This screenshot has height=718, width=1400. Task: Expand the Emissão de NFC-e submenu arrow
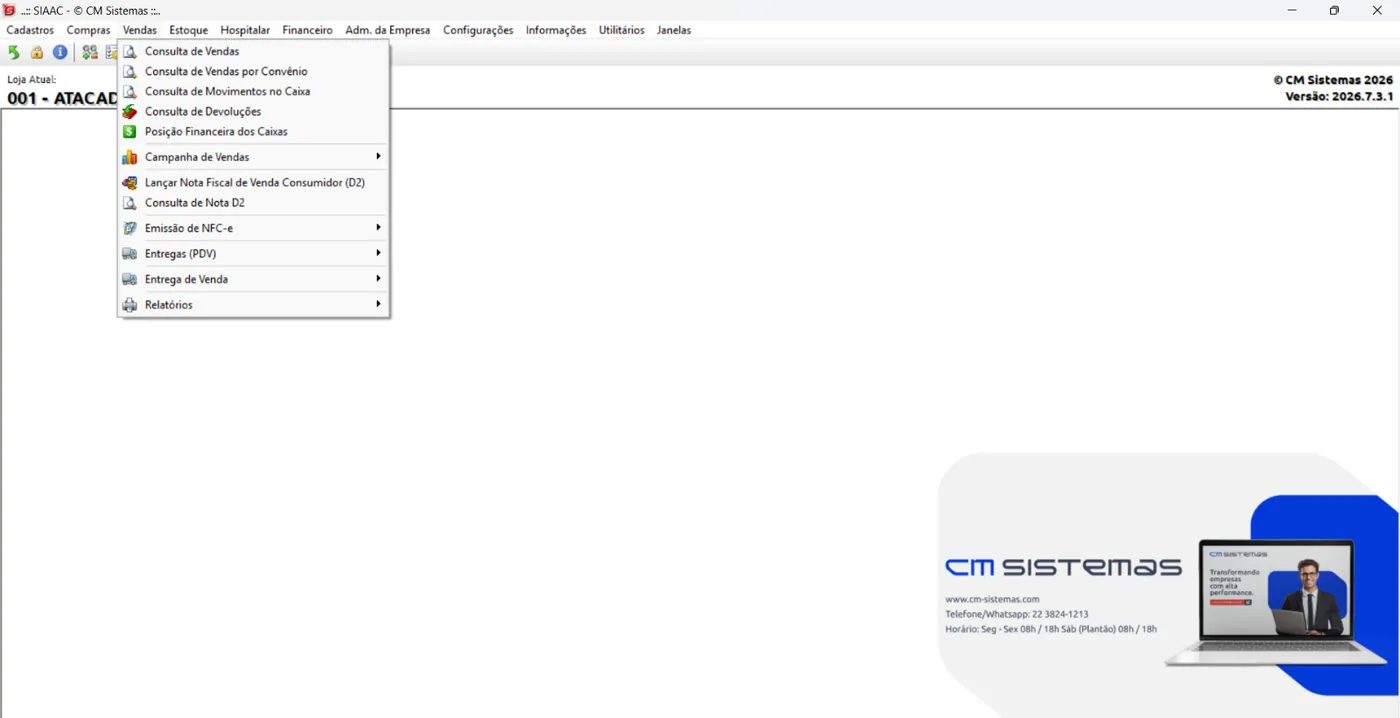point(378,227)
